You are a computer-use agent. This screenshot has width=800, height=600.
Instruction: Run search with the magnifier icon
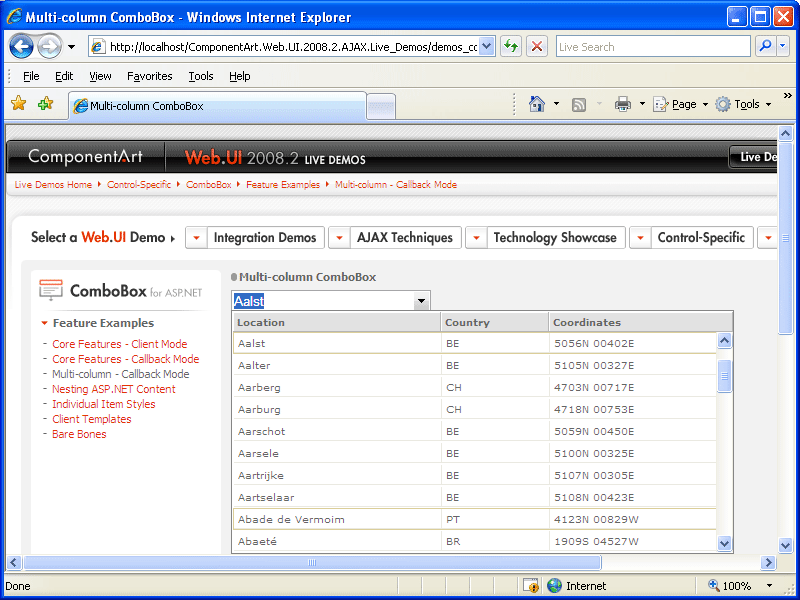(765, 46)
